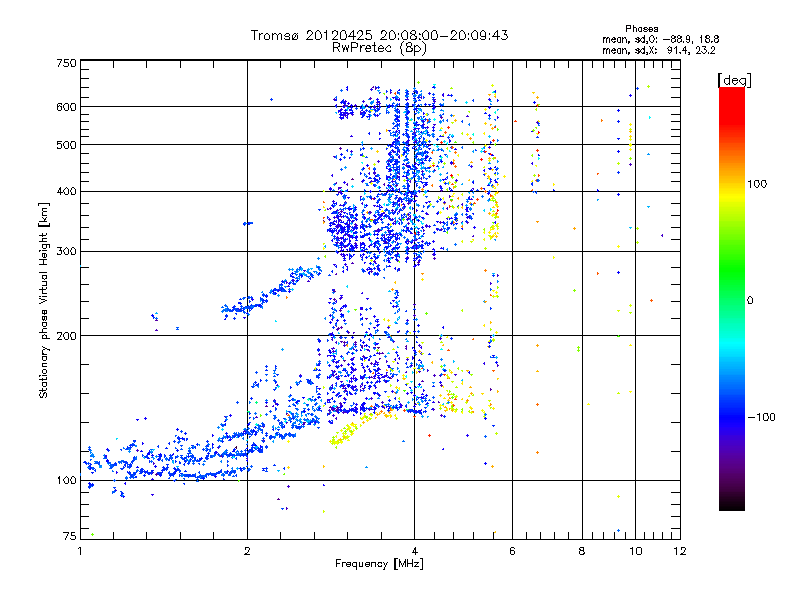Click the 'Phases' header text
800x600 pixels.
(641, 29)
